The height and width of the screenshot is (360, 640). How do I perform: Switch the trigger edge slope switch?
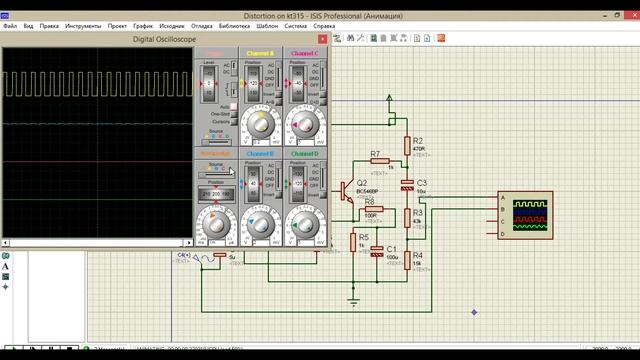pos(234,89)
